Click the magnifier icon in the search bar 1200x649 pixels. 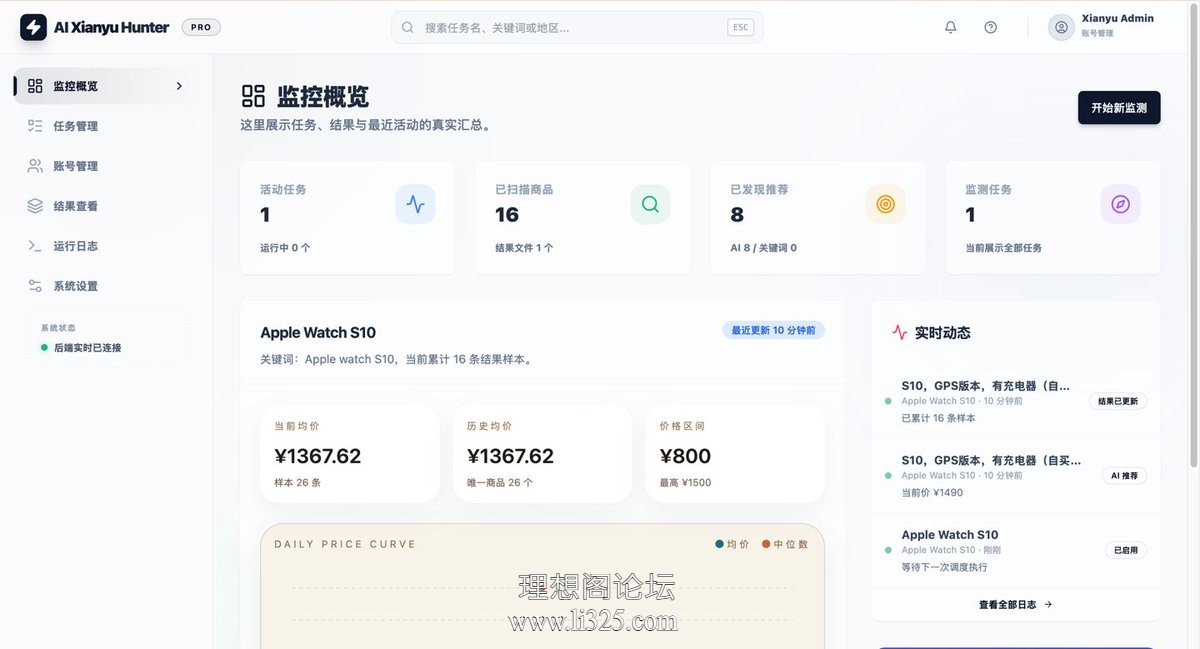407,27
